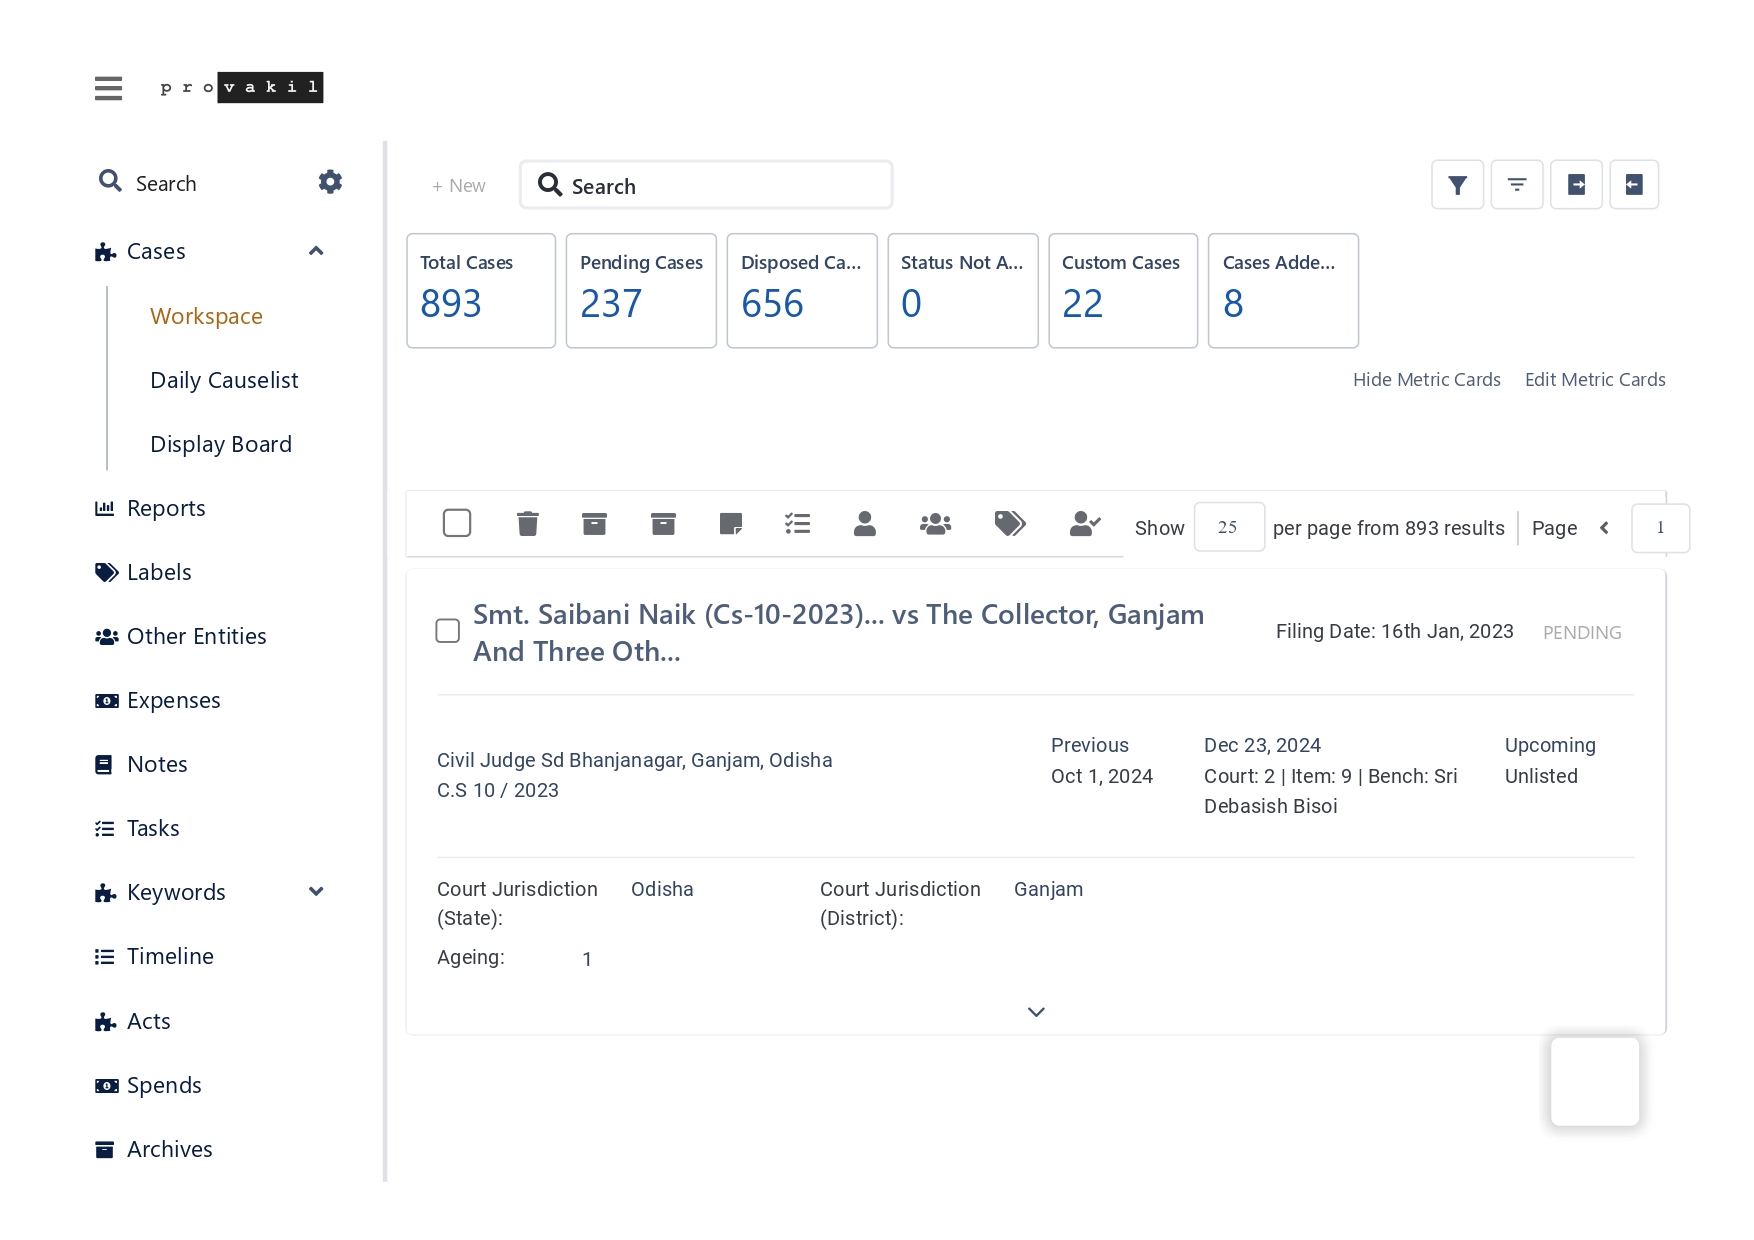Select the Cases Adde... 8 card

[x=1283, y=291]
